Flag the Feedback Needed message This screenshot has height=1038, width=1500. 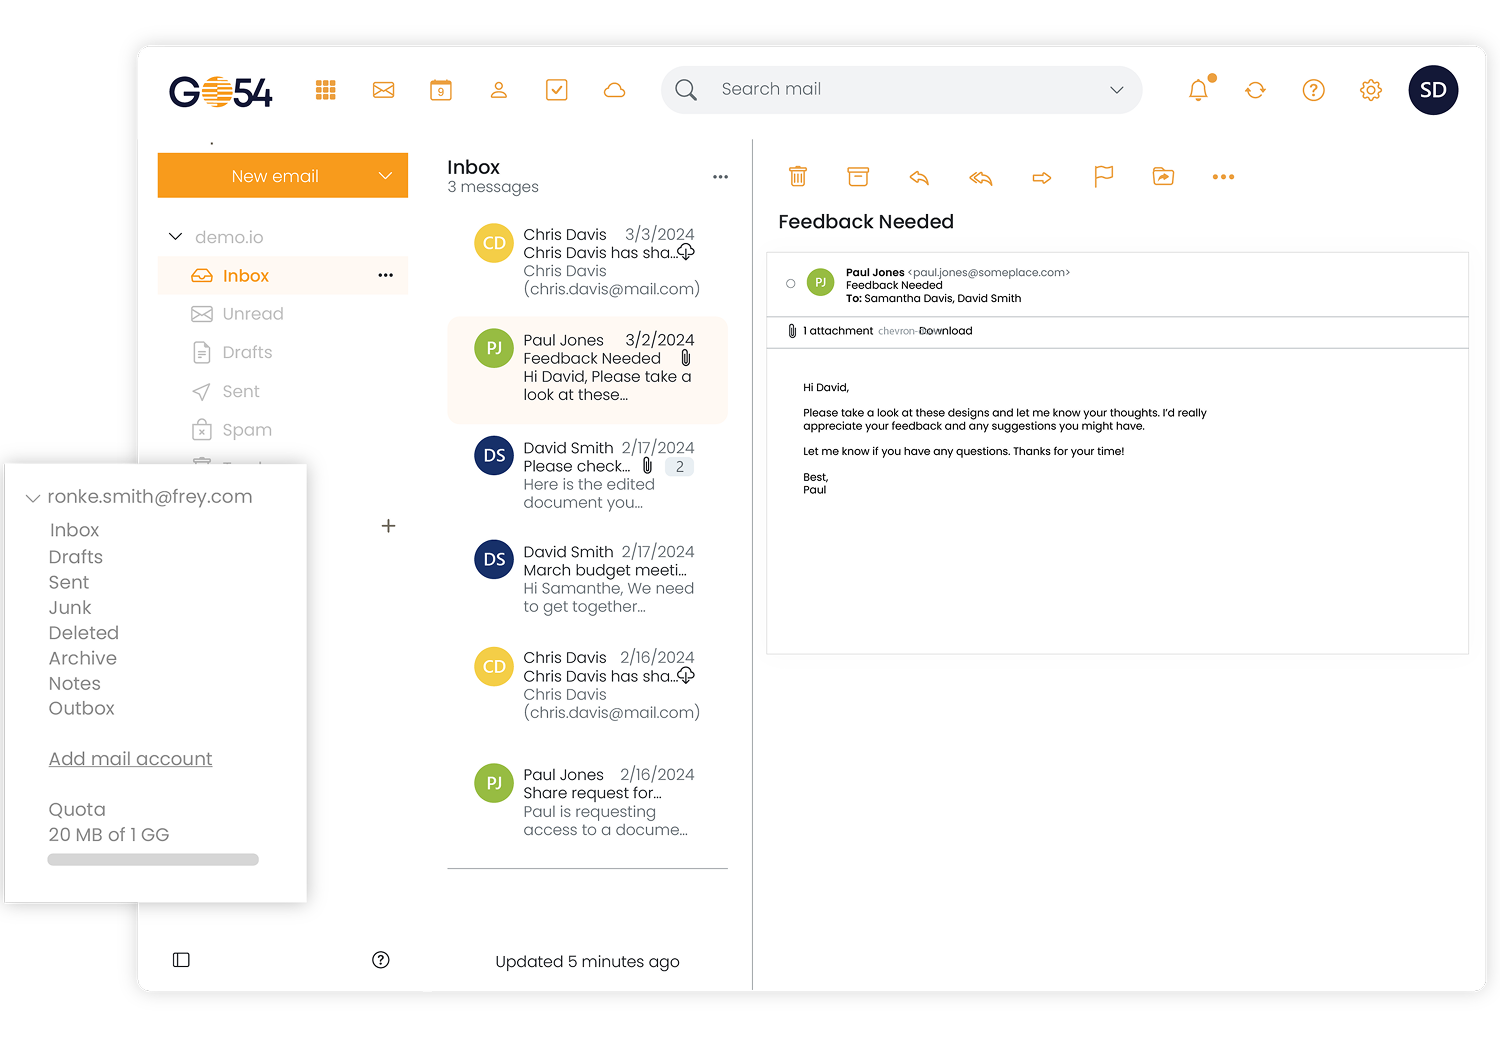coord(1103,177)
